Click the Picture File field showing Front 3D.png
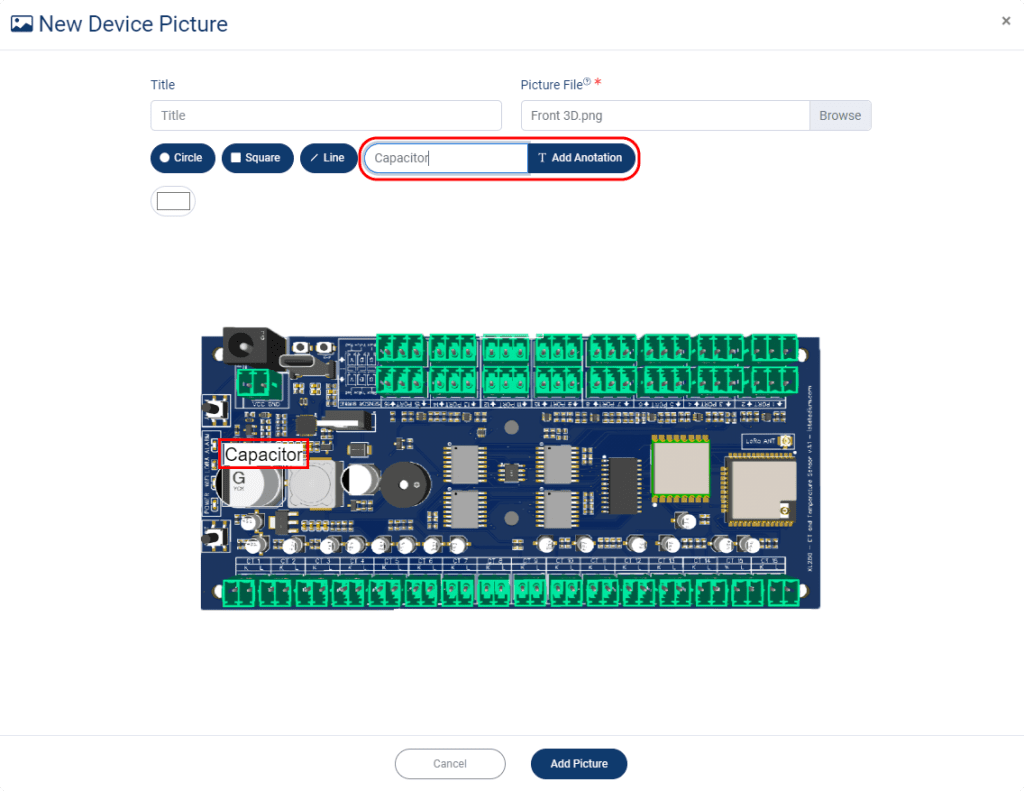 [x=664, y=115]
